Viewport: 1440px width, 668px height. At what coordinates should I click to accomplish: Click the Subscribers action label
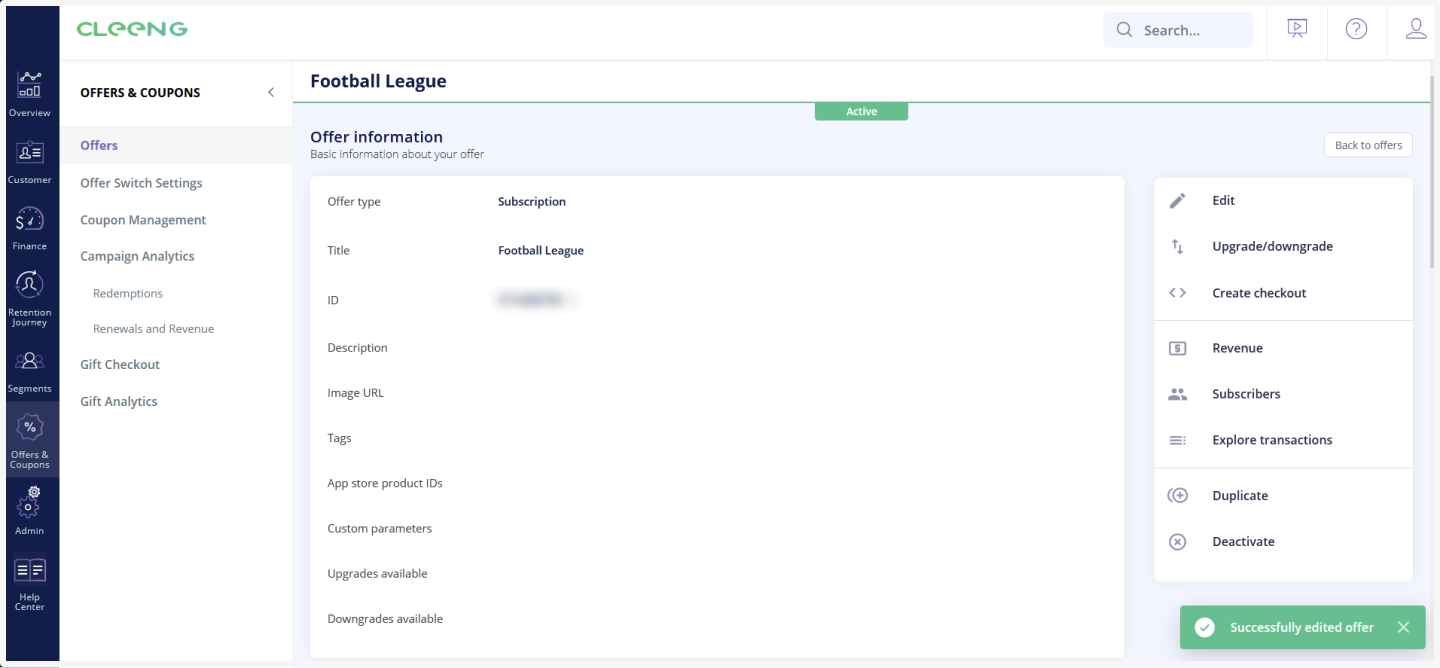(x=1246, y=394)
